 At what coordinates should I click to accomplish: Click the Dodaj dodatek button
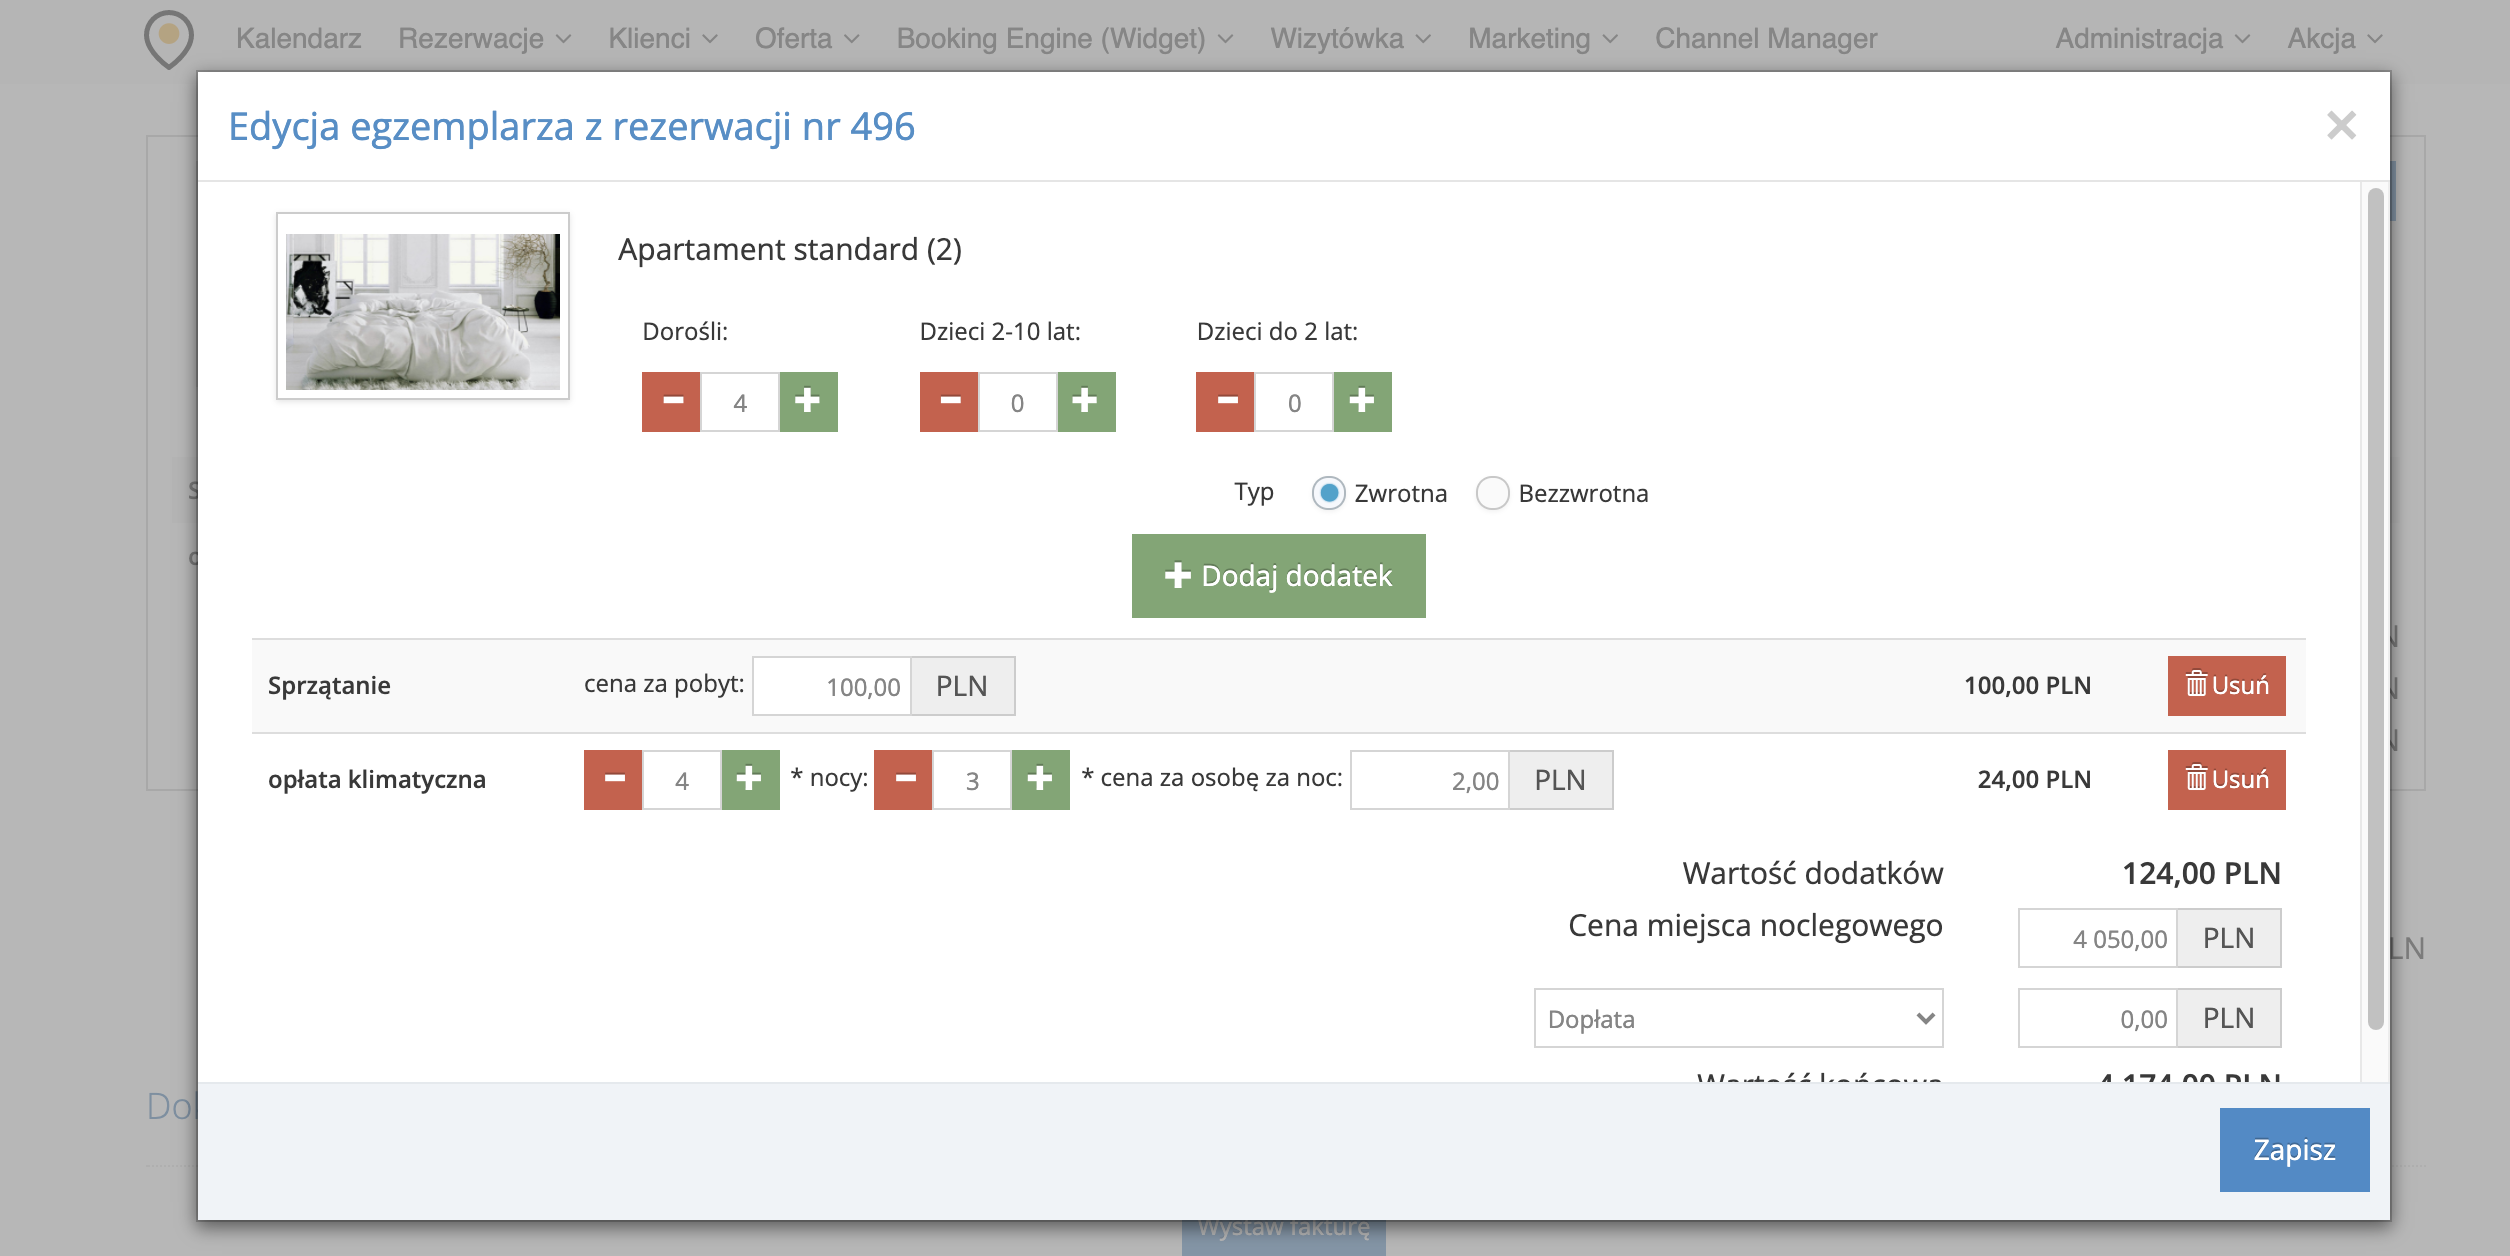tap(1278, 576)
